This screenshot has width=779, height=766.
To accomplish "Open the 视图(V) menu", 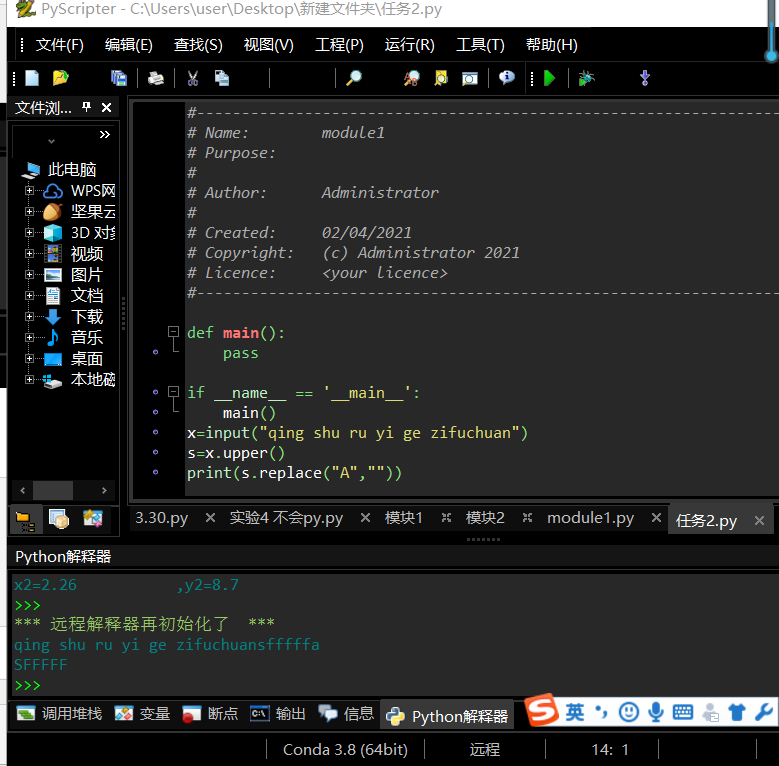I will 268,45.
